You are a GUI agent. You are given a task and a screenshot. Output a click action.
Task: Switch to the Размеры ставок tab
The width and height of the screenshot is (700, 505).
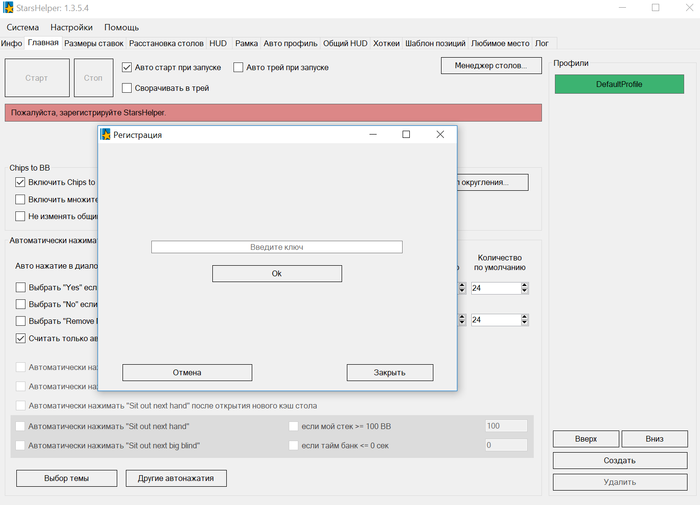tap(94, 43)
